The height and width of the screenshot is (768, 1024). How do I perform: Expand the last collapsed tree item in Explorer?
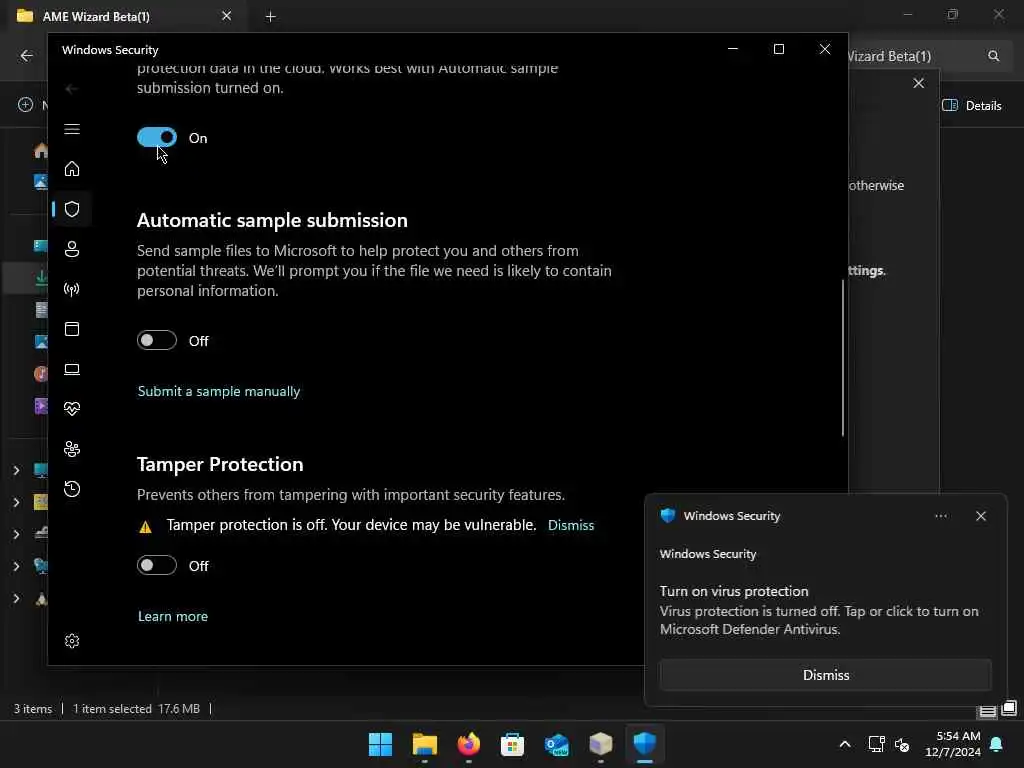tap(16, 598)
